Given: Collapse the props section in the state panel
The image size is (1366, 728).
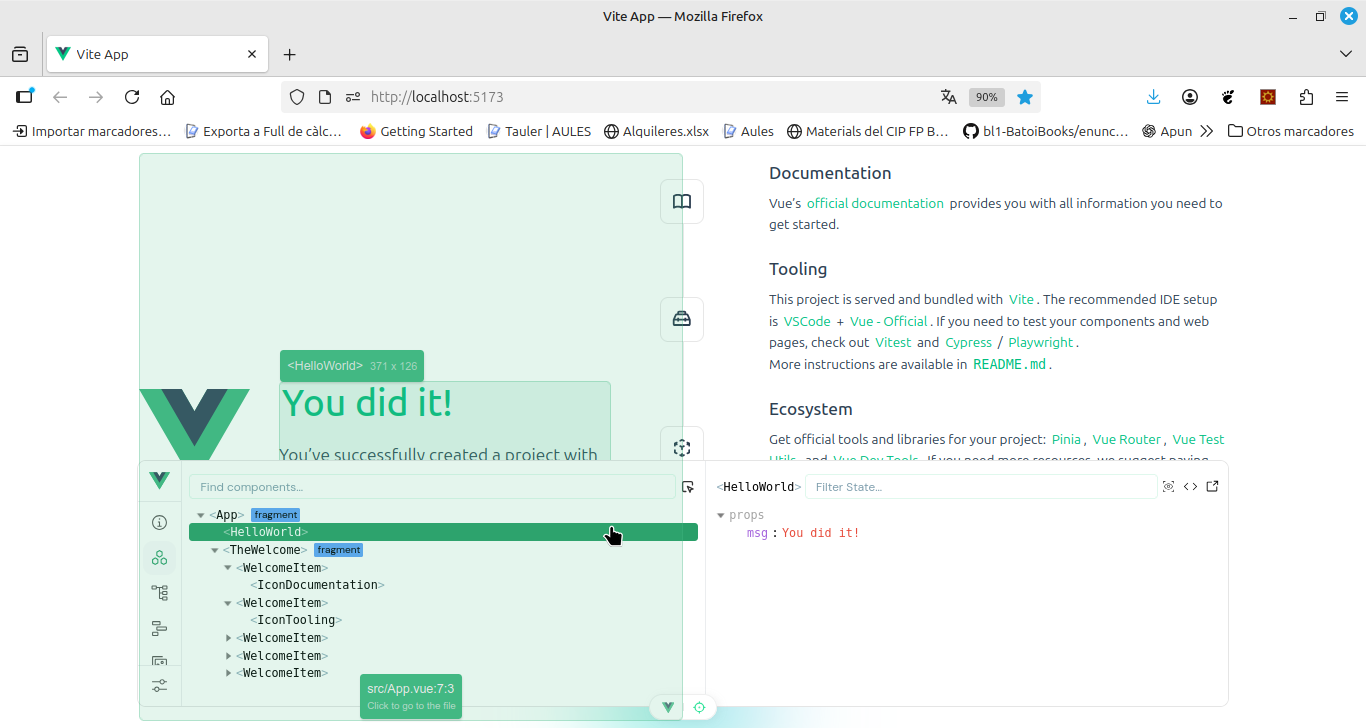Looking at the screenshot, I should (722, 514).
